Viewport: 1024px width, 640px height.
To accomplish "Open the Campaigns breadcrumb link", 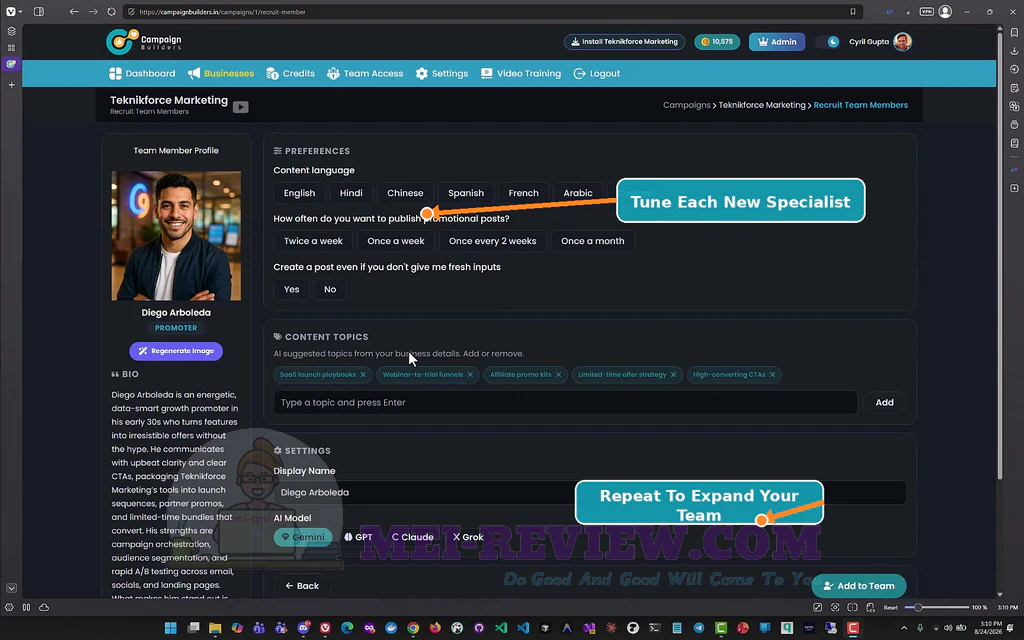I will [686, 105].
